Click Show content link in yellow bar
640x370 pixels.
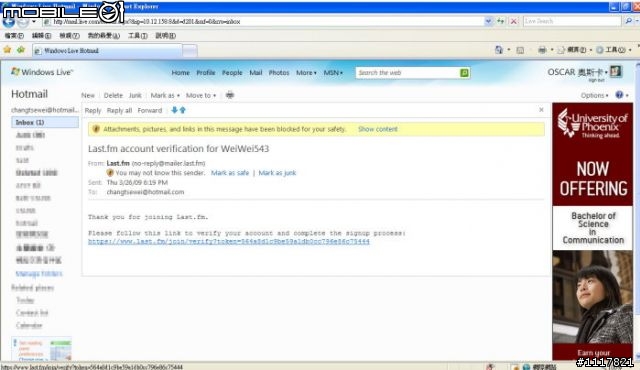pyautogui.click(x=378, y=129)
